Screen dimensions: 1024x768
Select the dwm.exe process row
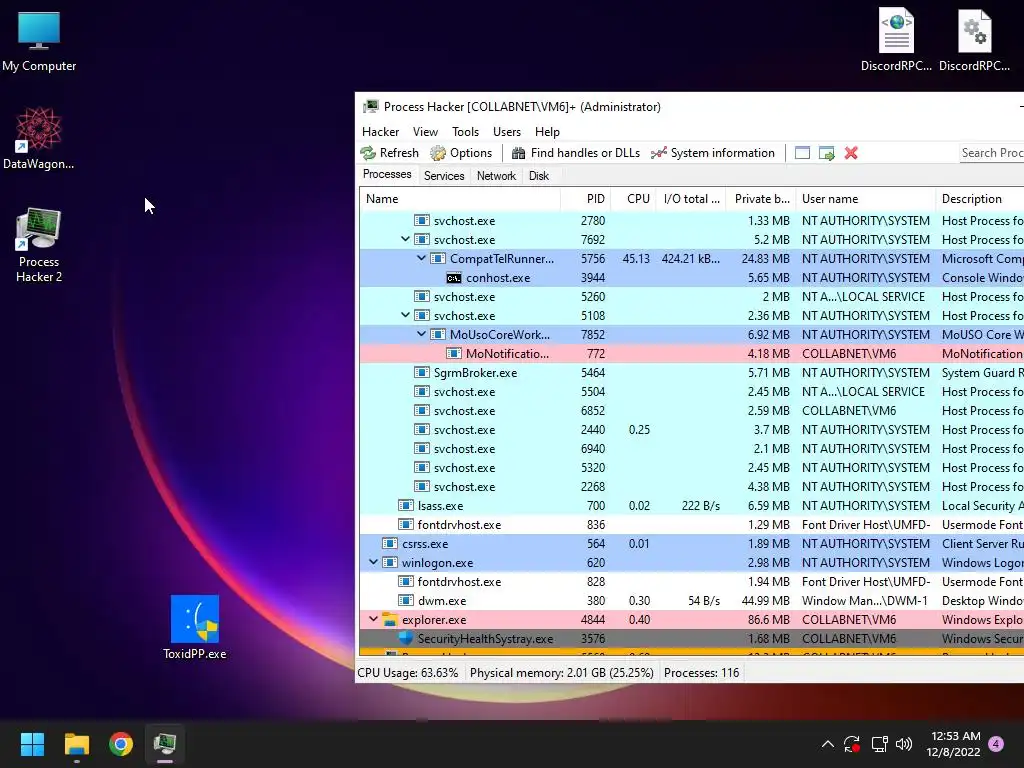coord(692,600)
